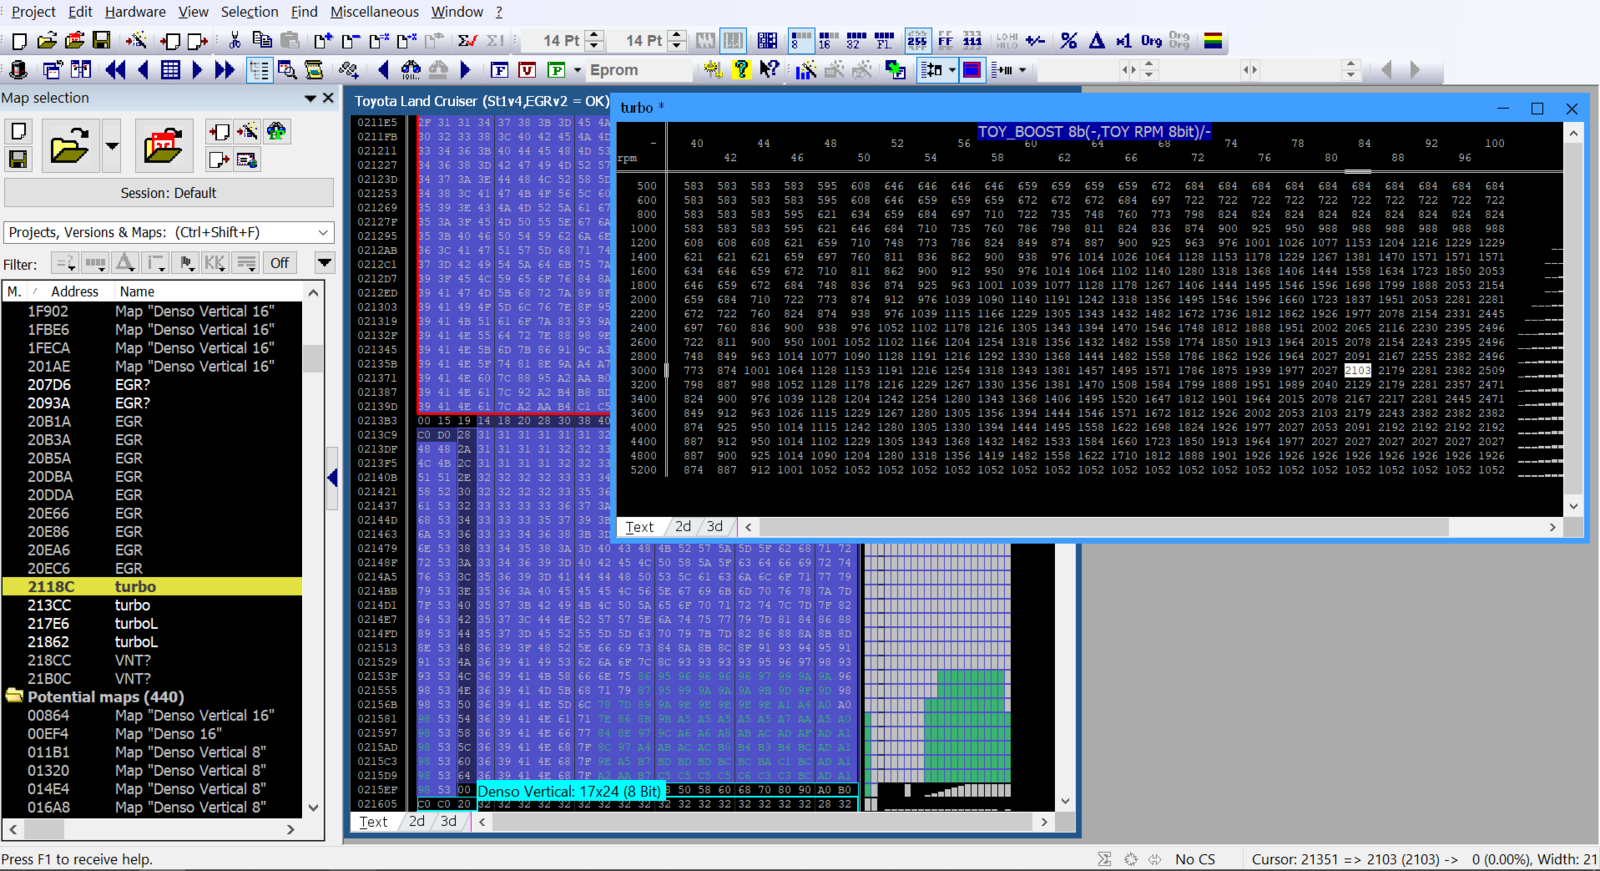Screen dimensions: 1600x871
Task: Click the blue F function button icon
Action: (x=499, y=70)
